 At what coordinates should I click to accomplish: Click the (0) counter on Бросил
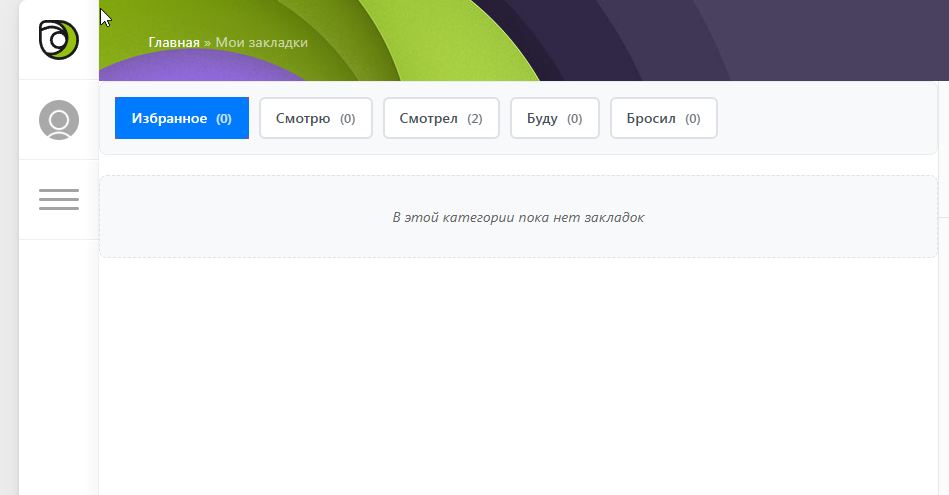click(692, 118)
